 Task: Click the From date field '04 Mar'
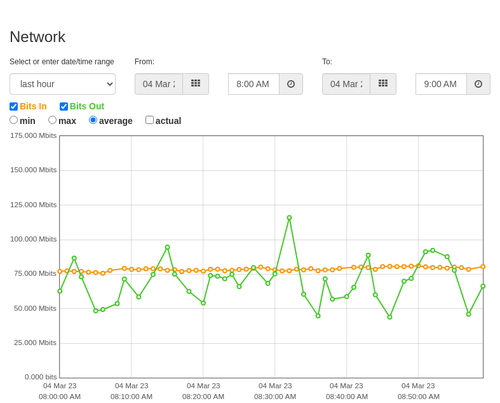(x=159, y=84)
